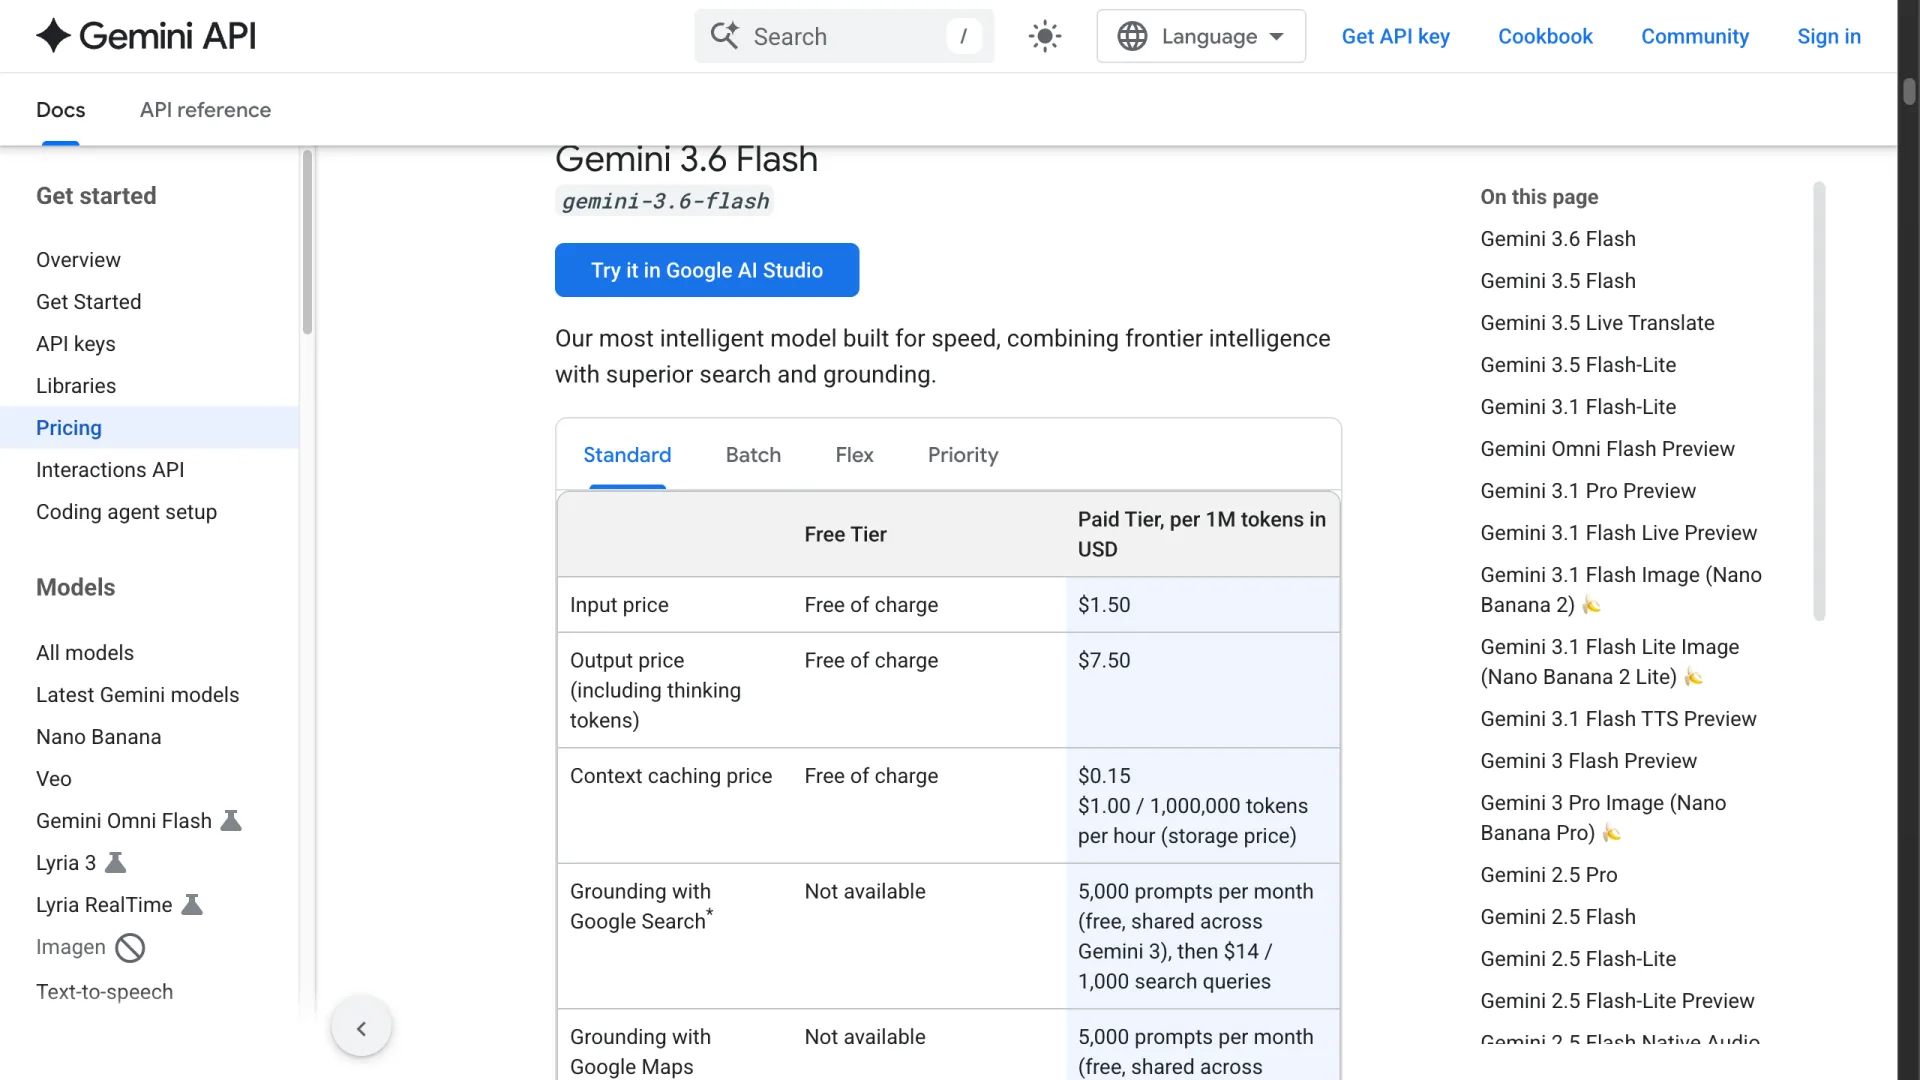1920x1080 pixels.
Task: Jump to Gemini 3 Pro Image Nano Banana Pro
Action: coord(1603,818)
